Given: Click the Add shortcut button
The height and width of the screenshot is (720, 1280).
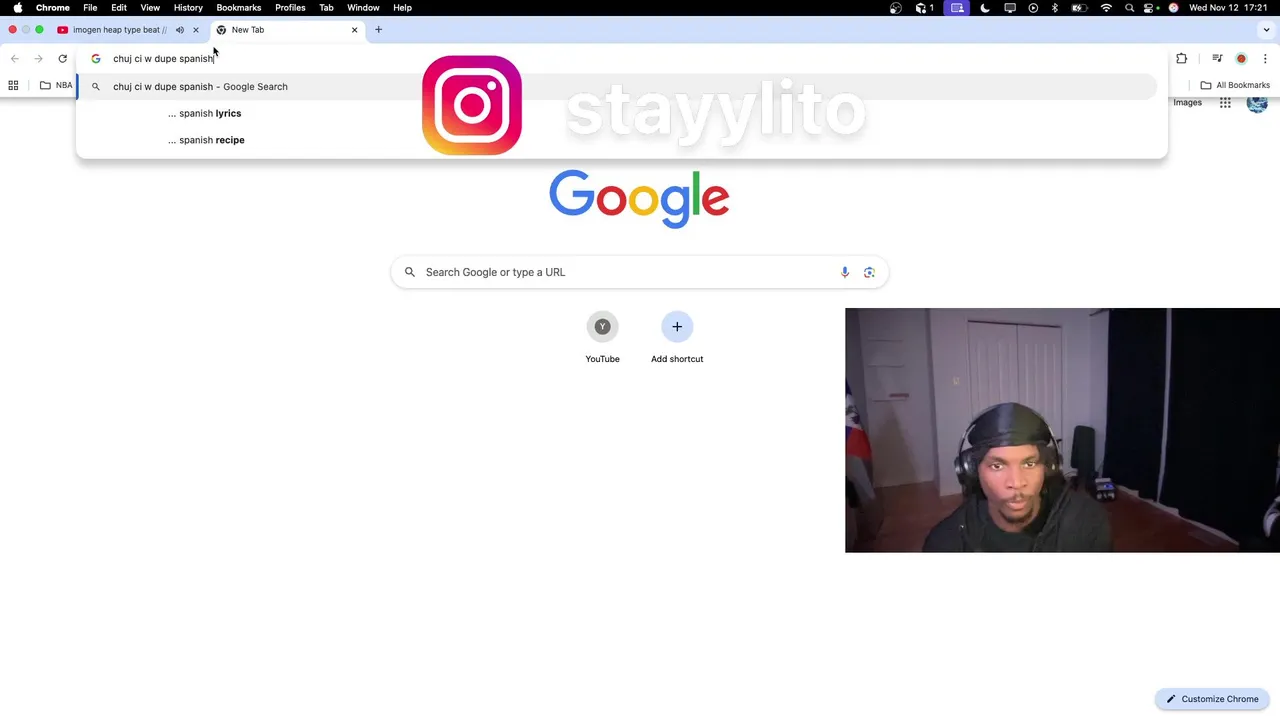Looking at the screenshot, I should 677,339.
